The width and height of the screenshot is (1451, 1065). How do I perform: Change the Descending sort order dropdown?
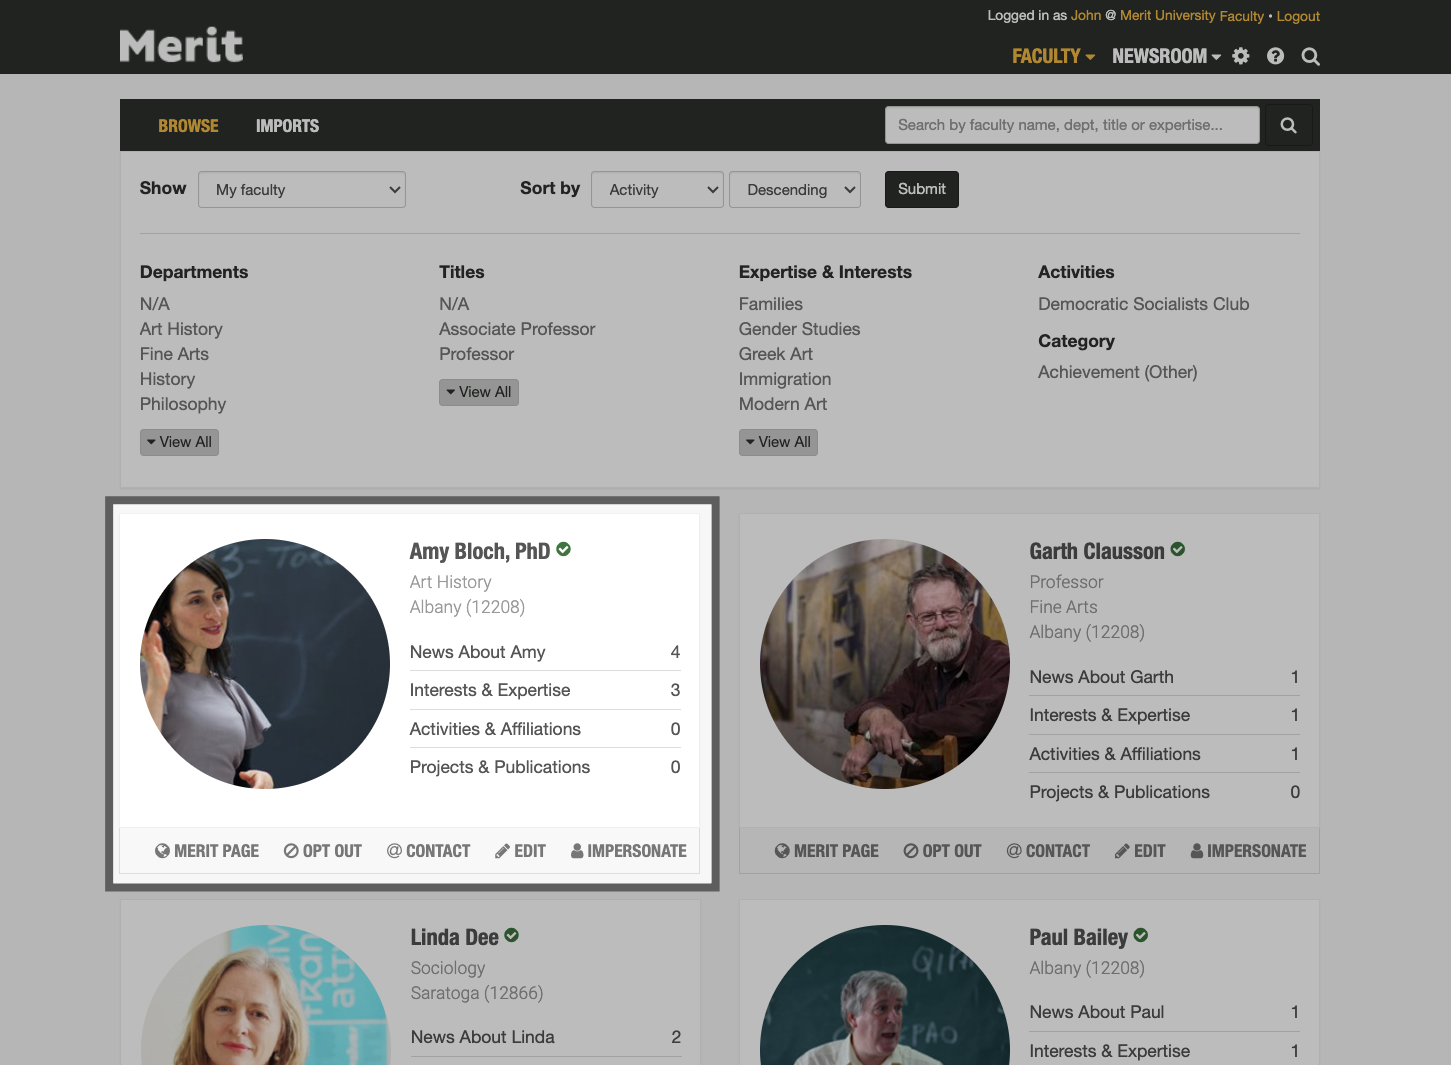point(795,190)
